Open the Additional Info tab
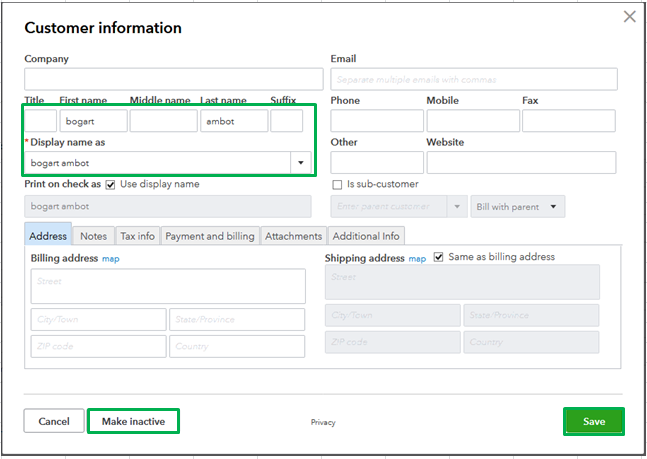 pos(366,236)
